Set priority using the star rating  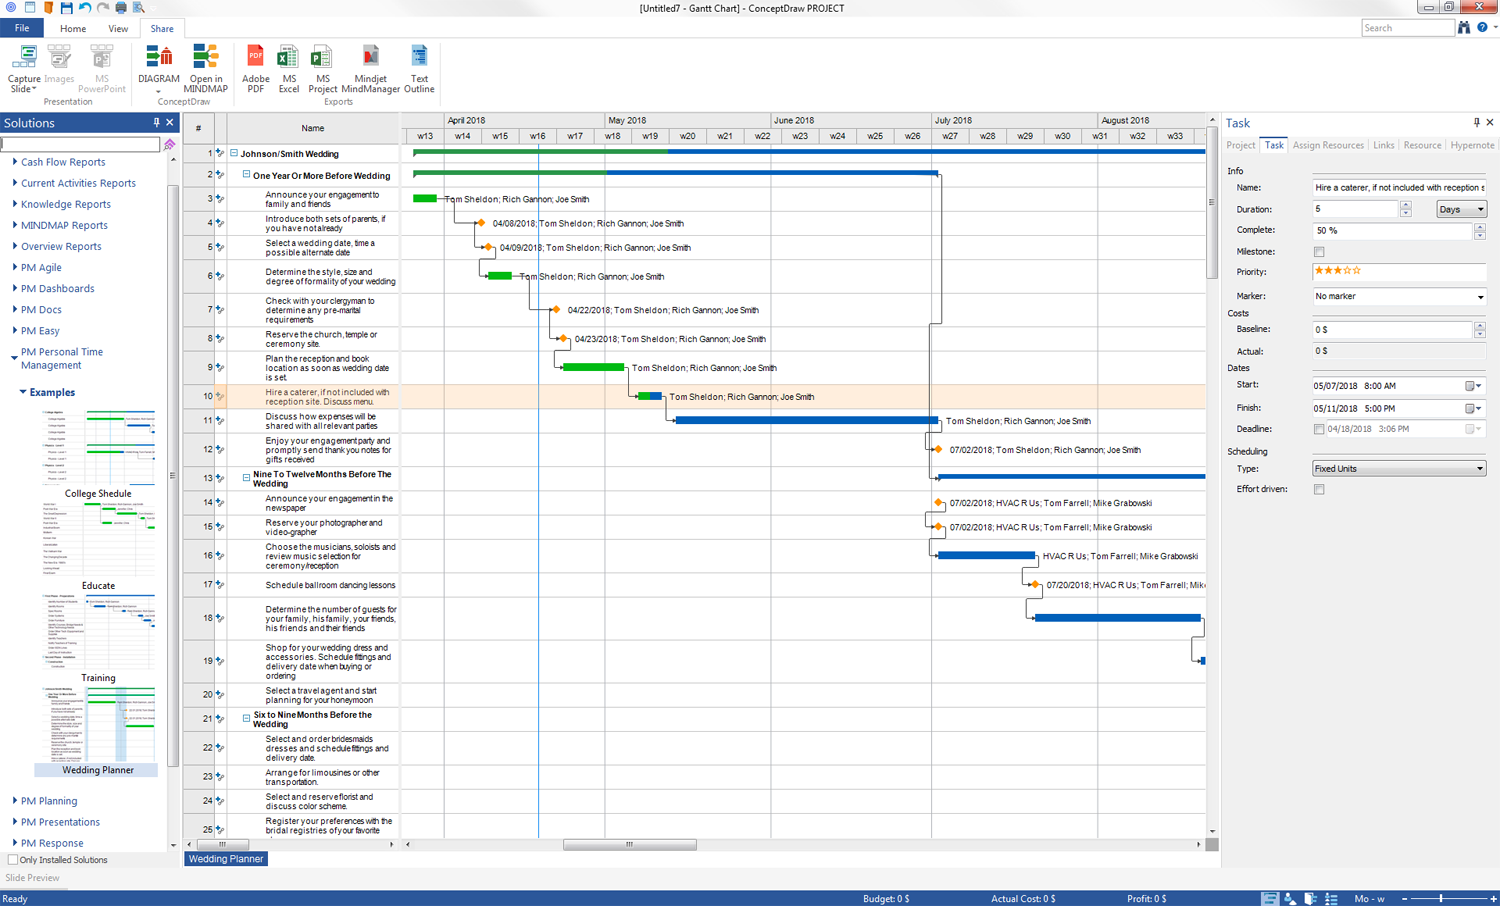(1337, 271)
